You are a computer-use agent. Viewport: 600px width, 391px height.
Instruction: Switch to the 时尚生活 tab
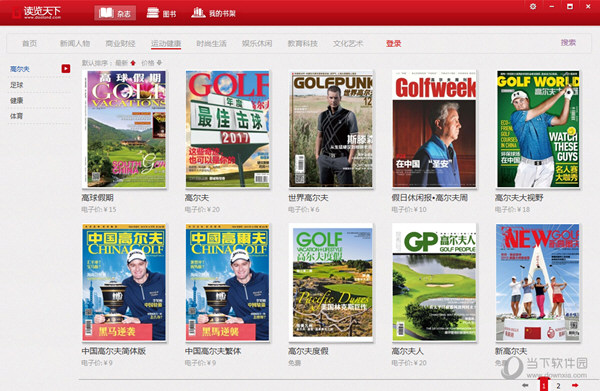point(211,44)
